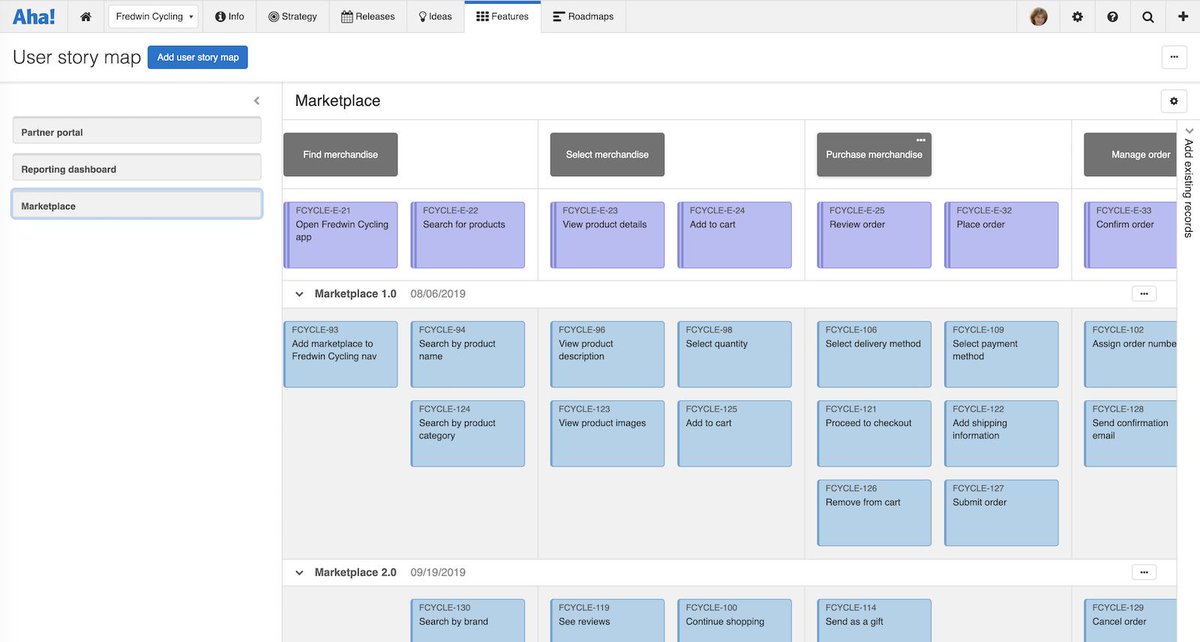Screen dimensions: 1200x642
Task: Collapse the Marketplace 1.0 release row
Action: coord(299,294)
